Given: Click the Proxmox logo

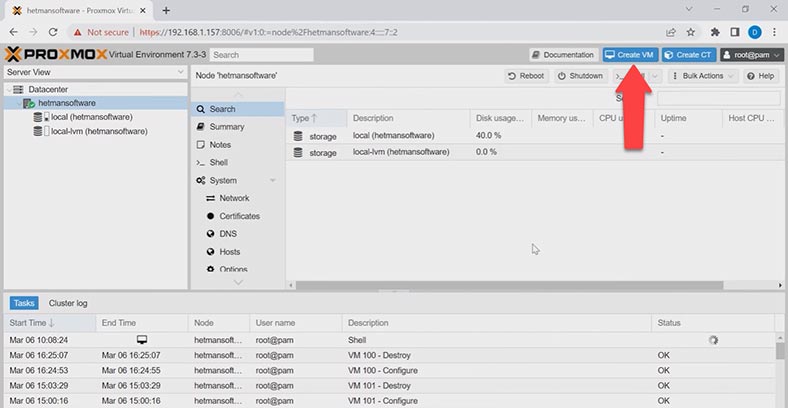Looking at the screenshot, I should [x=56, y=54].
